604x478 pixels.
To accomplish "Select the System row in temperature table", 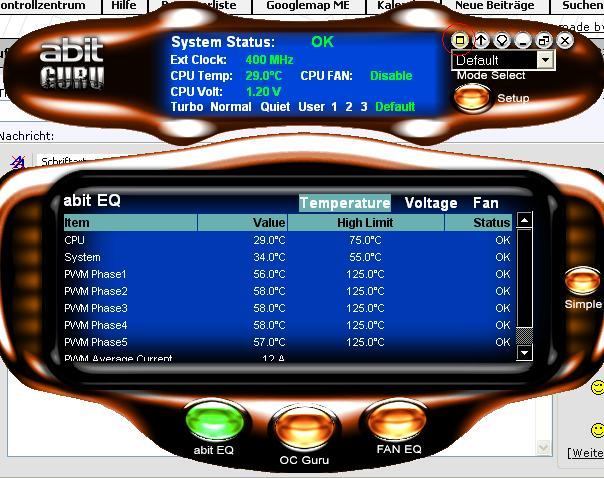I will pos(288,257).
